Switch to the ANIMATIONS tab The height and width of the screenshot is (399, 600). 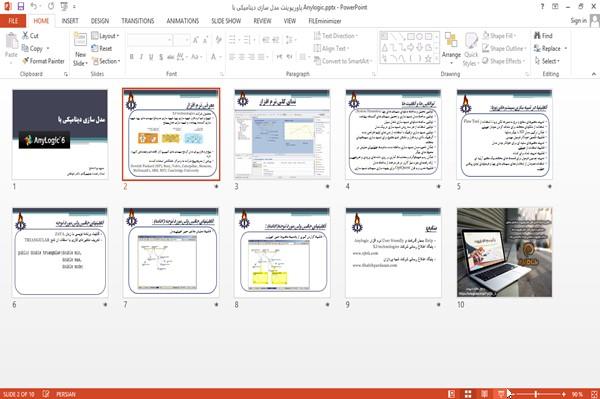(183, 21)
